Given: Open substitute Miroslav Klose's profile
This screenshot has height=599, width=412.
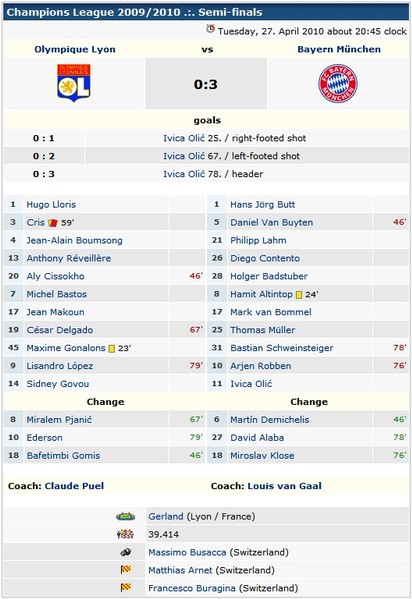Looking at the screenshot, I should 262,455.
